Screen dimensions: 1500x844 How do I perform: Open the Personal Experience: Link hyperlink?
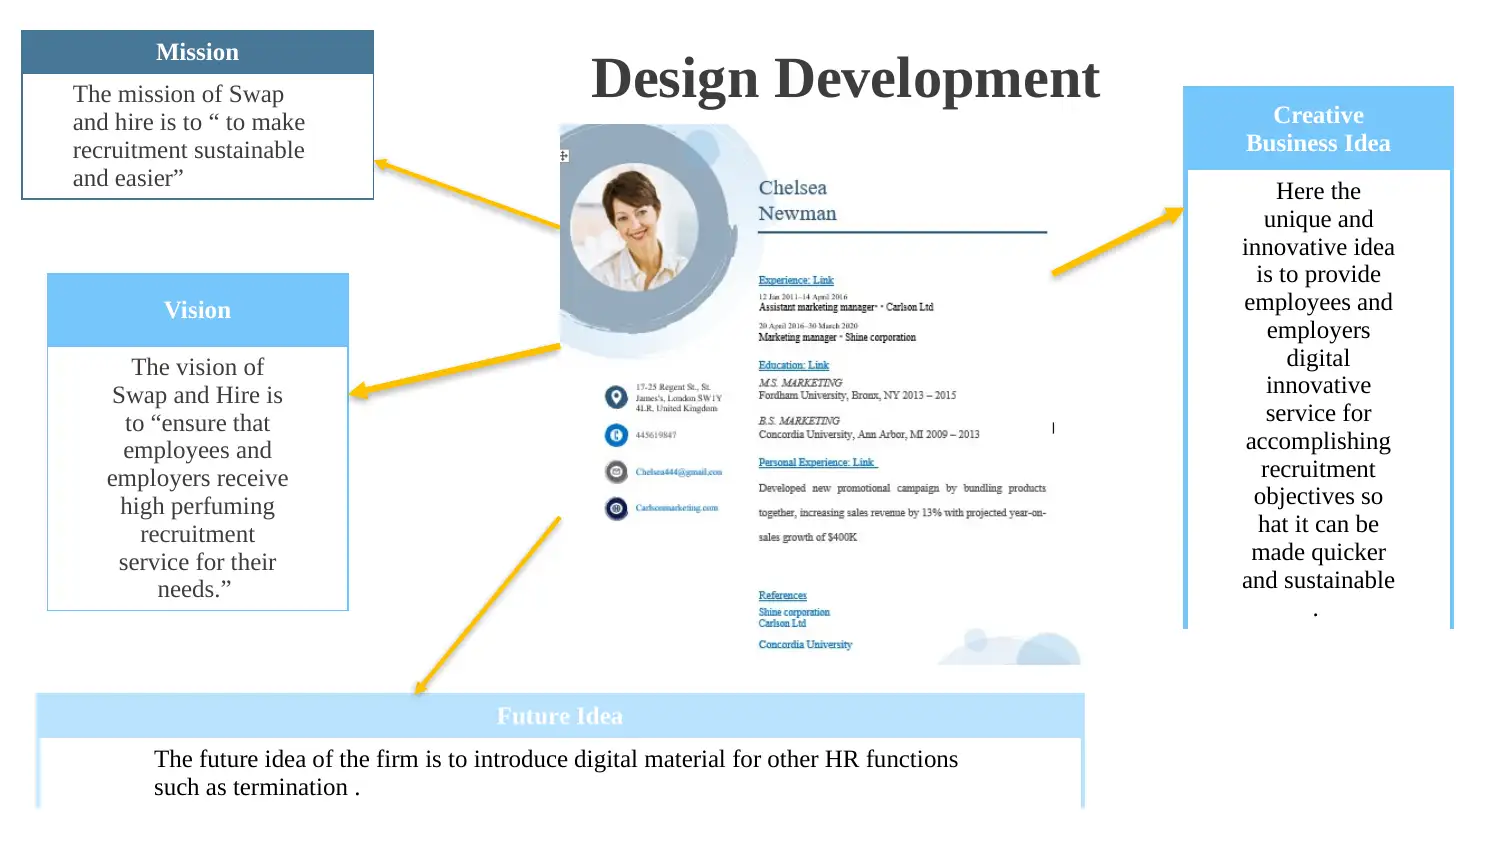click(817, 462)
